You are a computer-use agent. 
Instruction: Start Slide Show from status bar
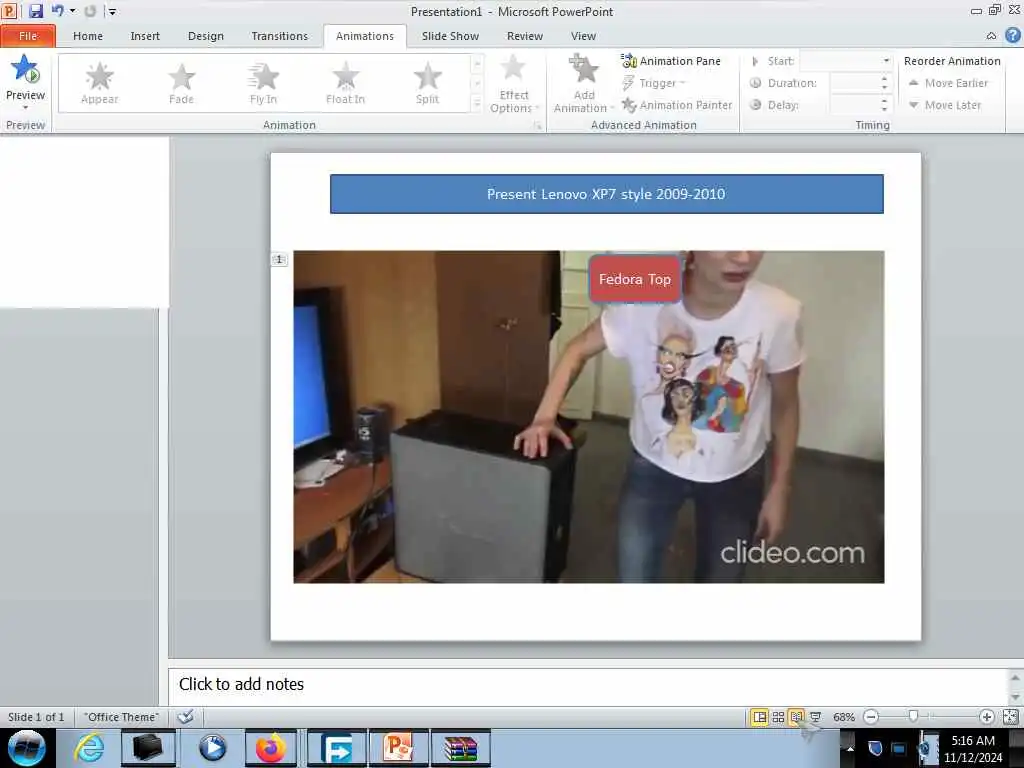pos(815,717)
